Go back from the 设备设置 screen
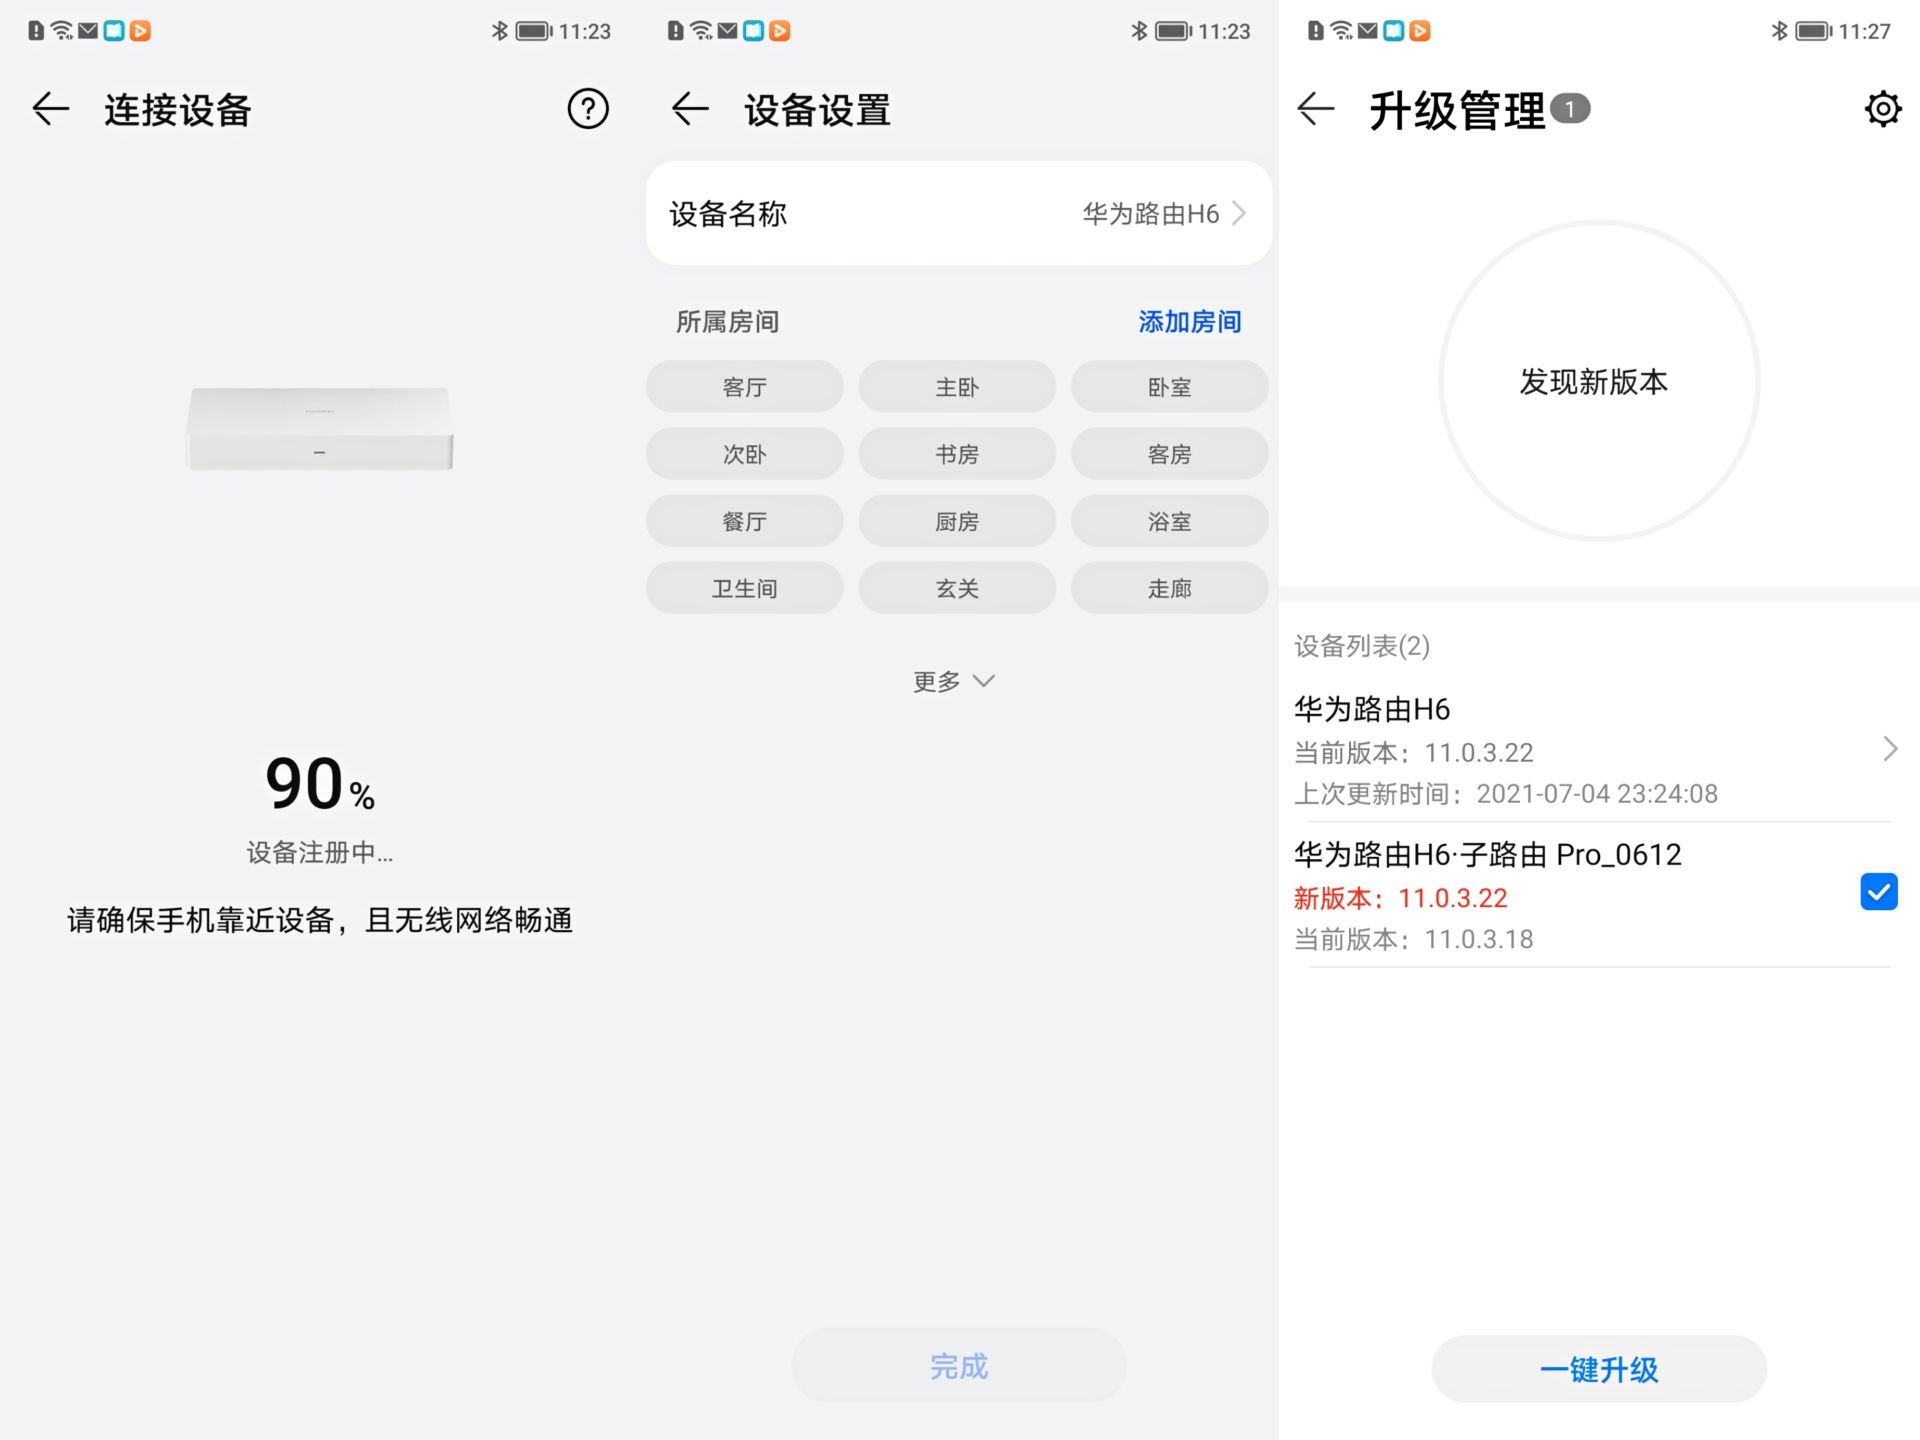This screenshot has height=1440, width=1920. pyautogui.click(x=690, y=108)
